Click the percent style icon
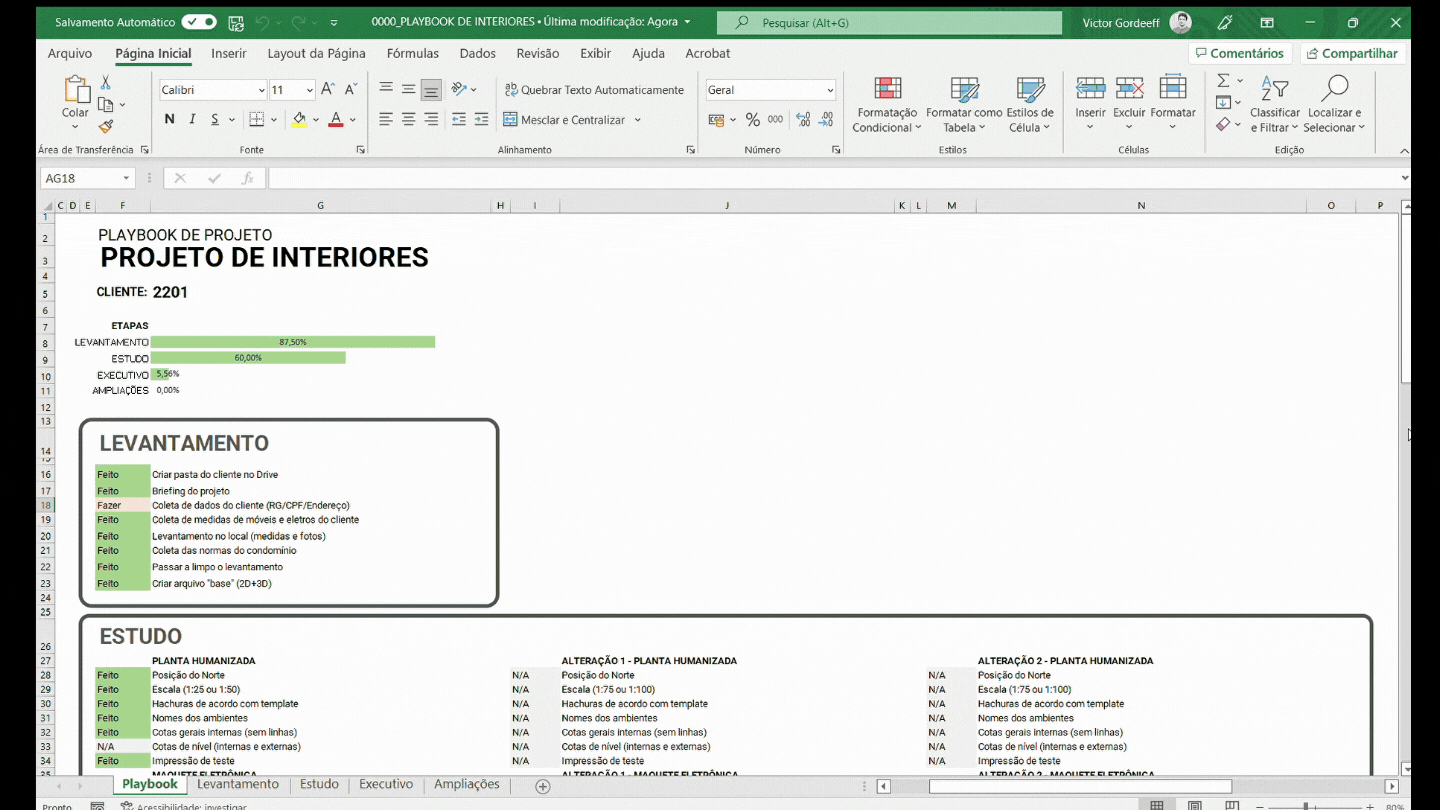Screen dimensions: 1440x810 point(752,120)
